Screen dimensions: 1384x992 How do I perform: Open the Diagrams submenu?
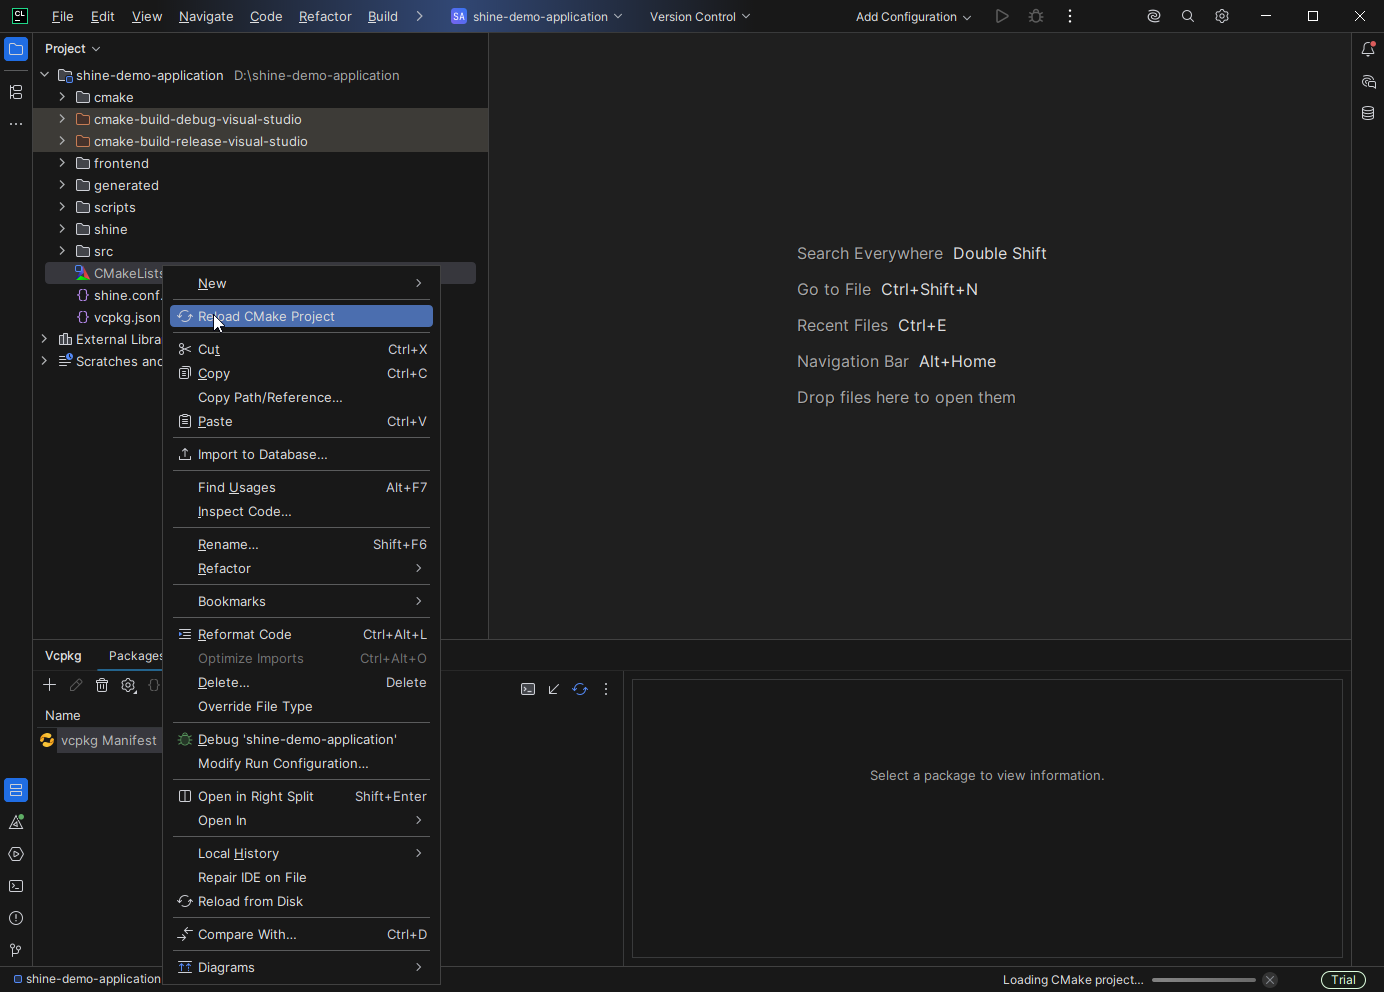(301, 967)
